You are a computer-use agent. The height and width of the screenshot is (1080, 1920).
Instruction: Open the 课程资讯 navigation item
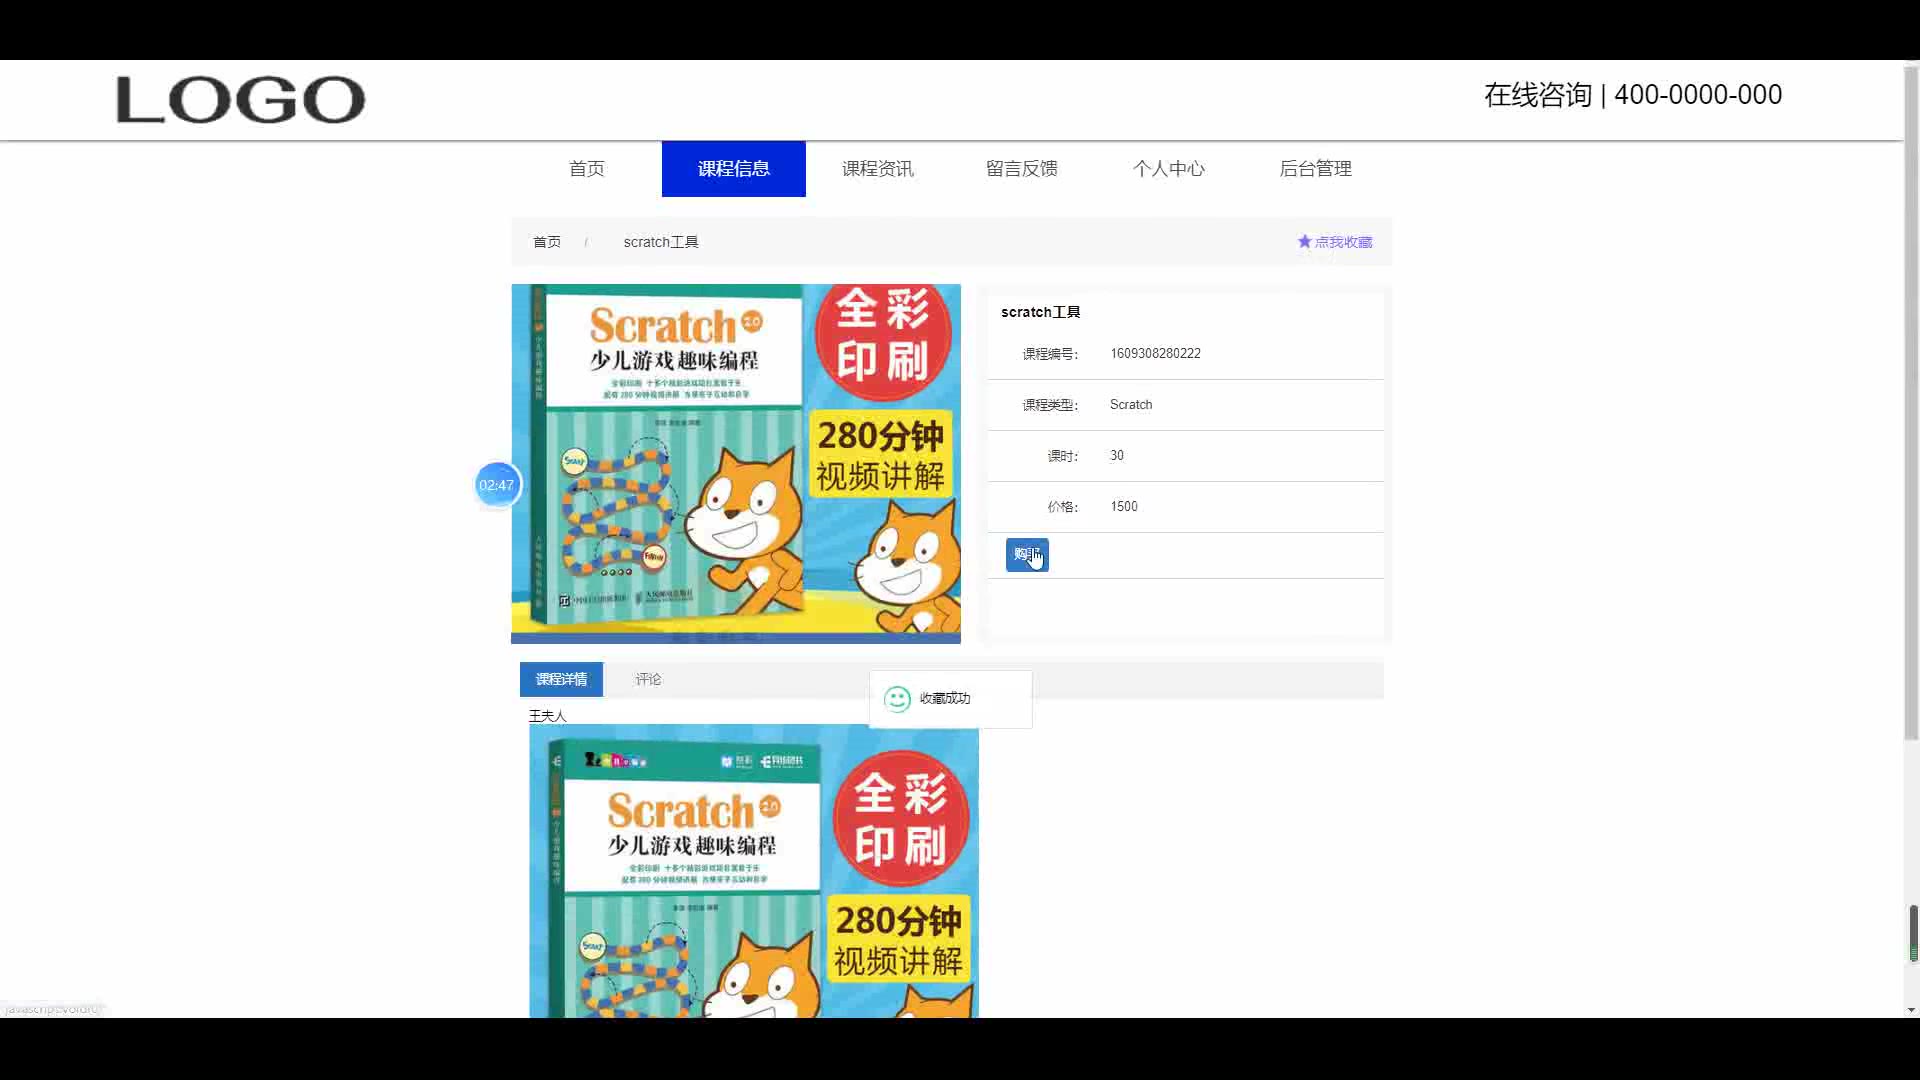(x=878, y=169)
